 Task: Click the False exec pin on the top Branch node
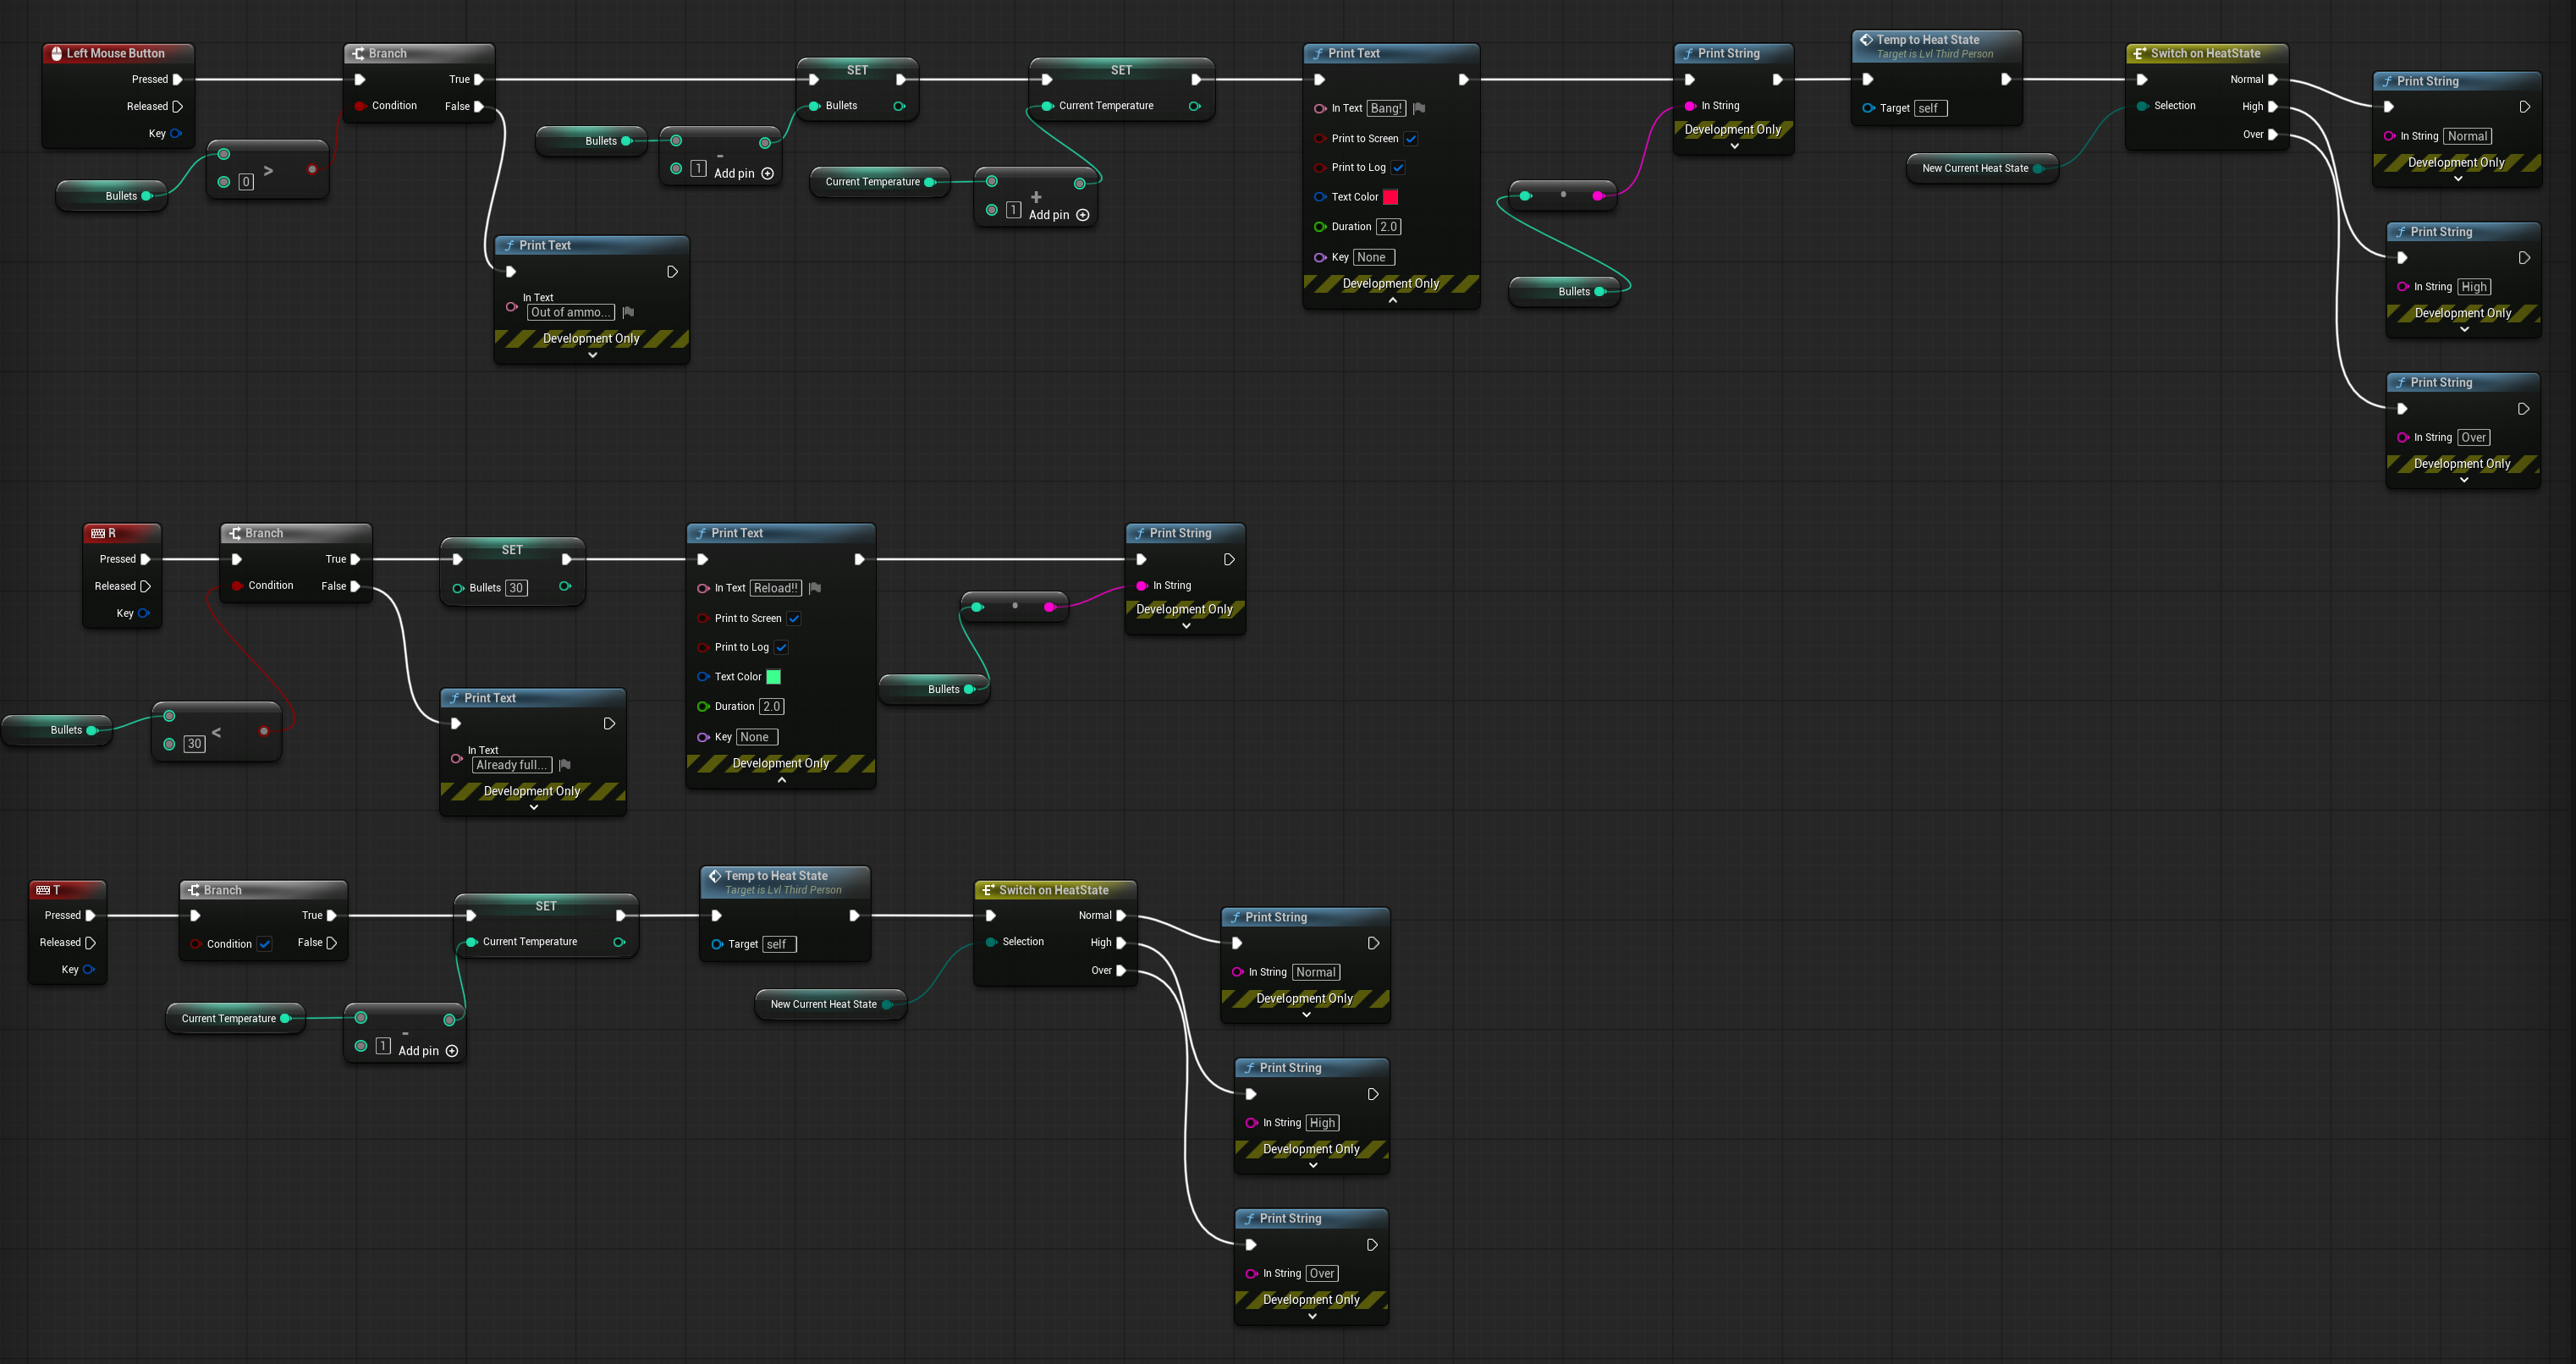tap(478, 106)
